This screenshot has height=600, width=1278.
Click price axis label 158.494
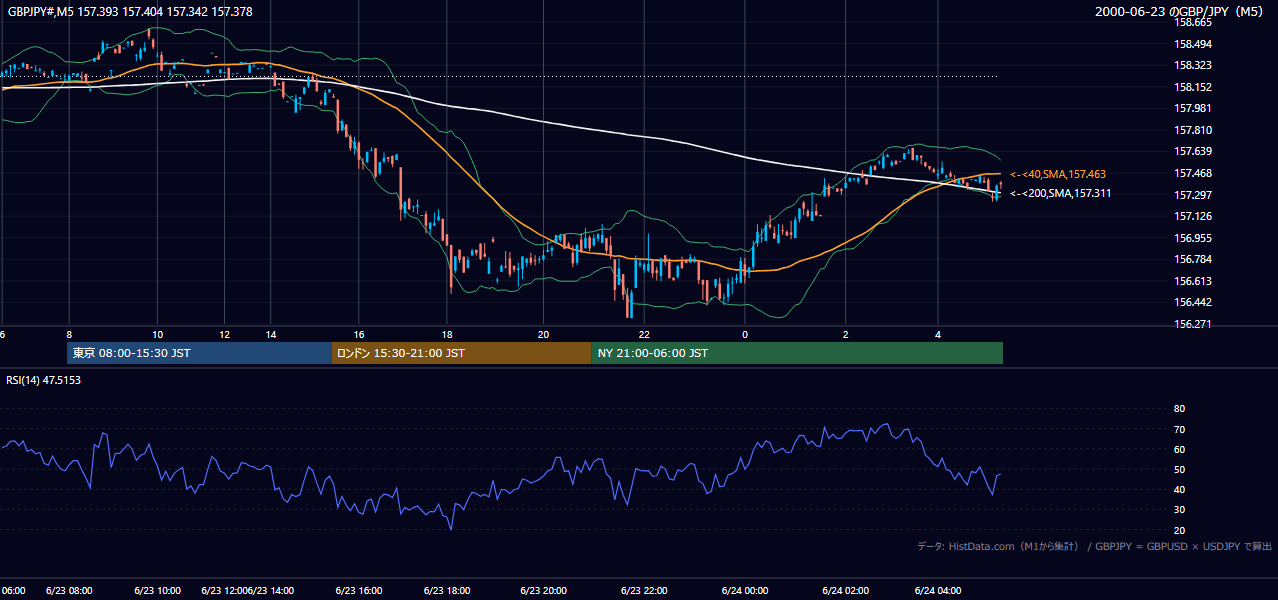[1193, 44]
